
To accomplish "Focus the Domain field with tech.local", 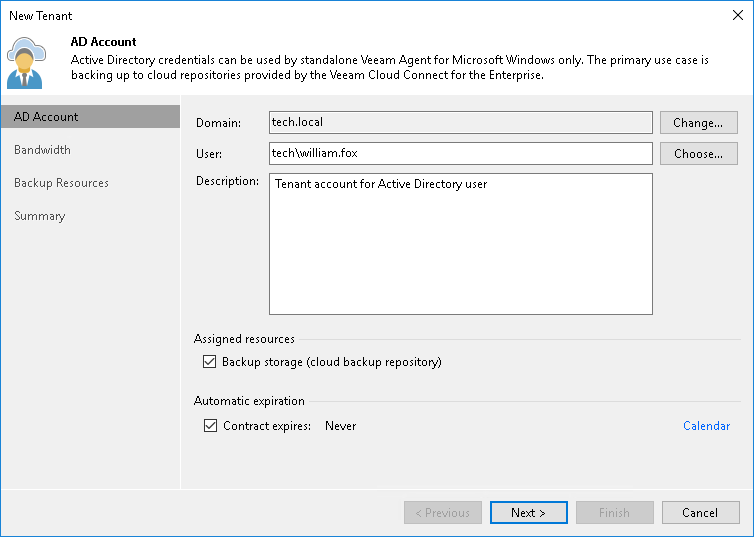I will (x=461, y=122).
